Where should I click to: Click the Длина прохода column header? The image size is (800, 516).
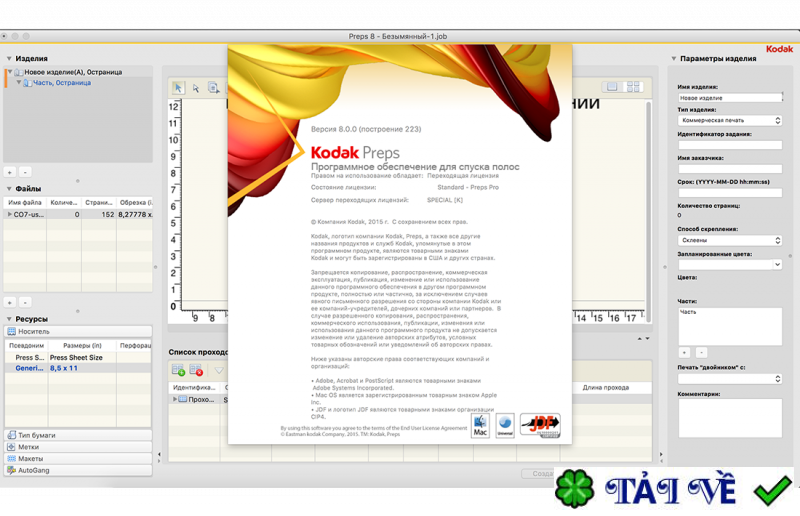606,388
